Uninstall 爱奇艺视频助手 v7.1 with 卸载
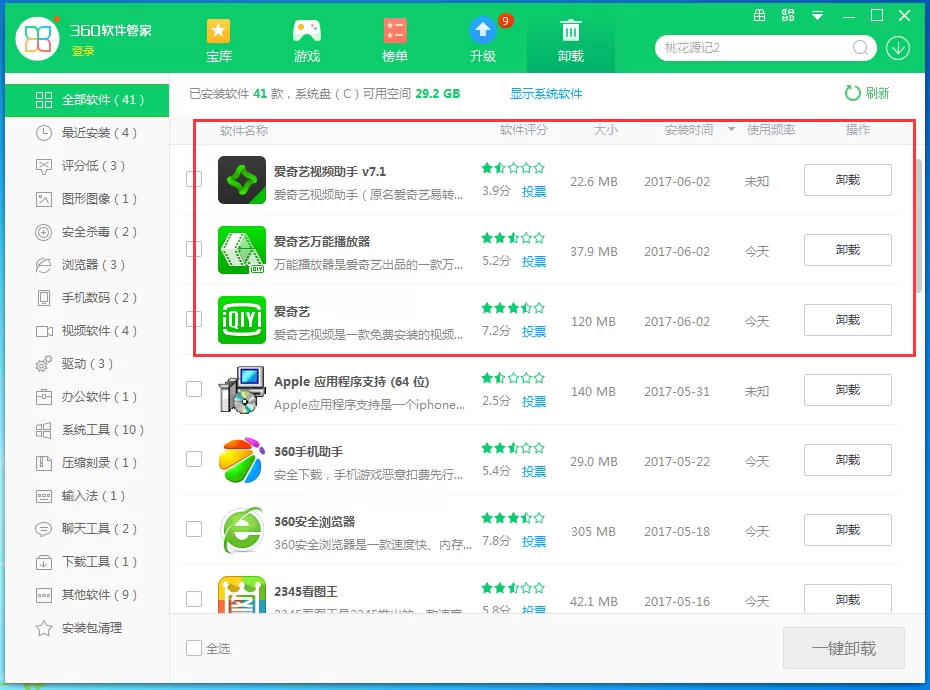This screenshot has width=930, height=690. coord(848,180)
